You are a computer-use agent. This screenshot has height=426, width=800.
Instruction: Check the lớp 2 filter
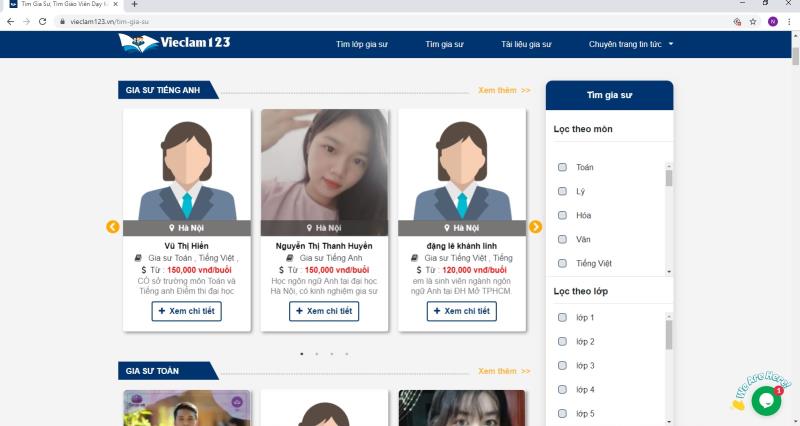coord(562,341)
